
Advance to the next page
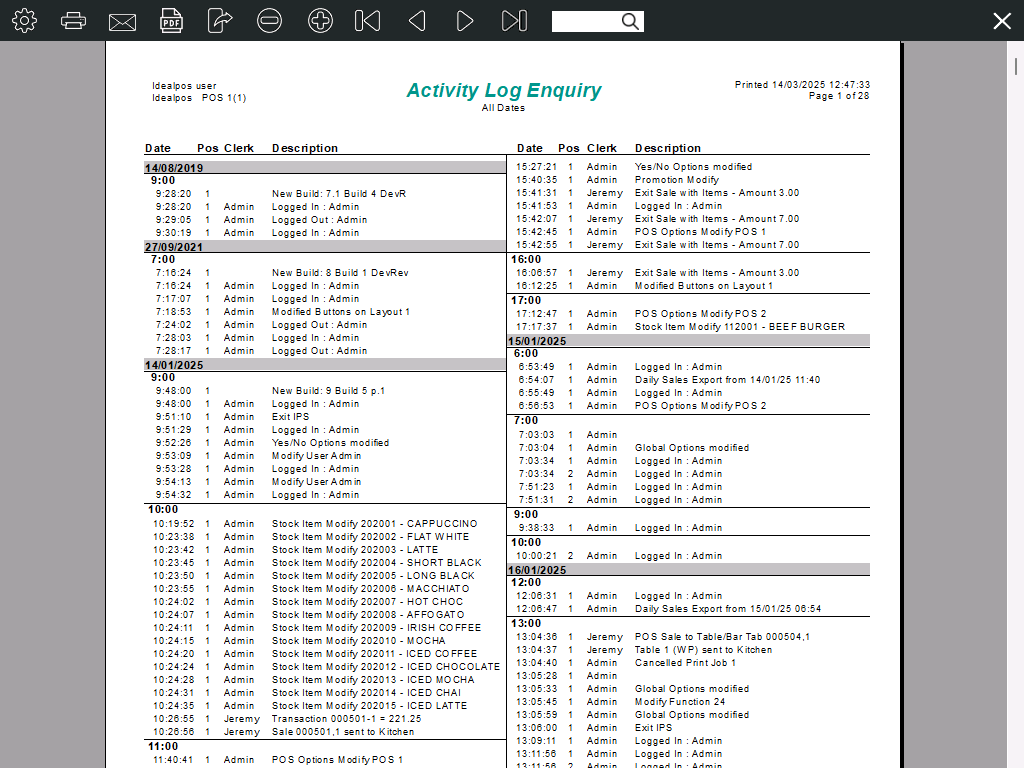[x=465, y=21]
